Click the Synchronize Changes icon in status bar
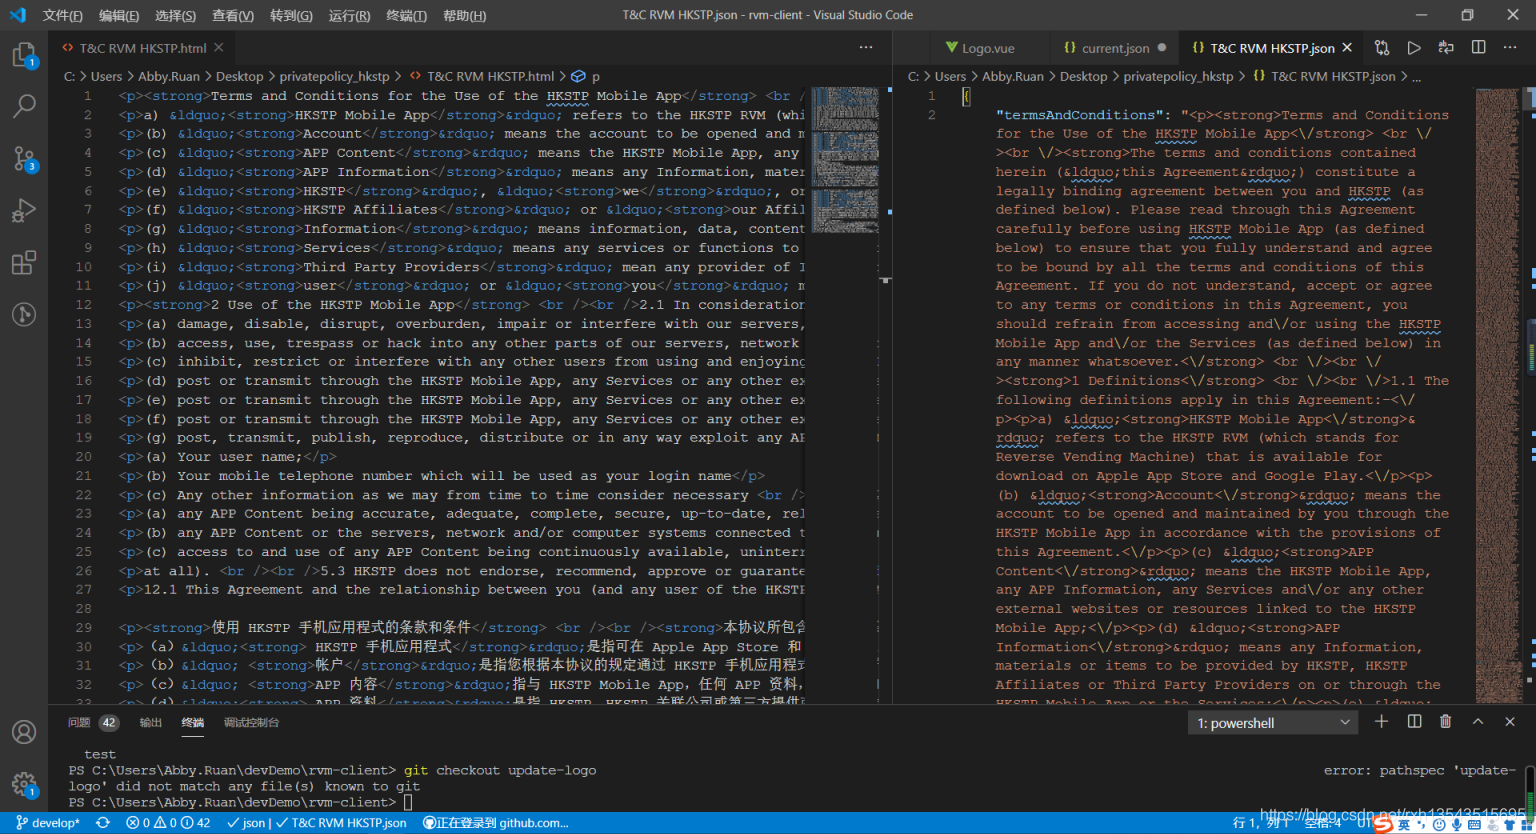The height and width of the screenshot is (834, 1536). coord(103,823)
